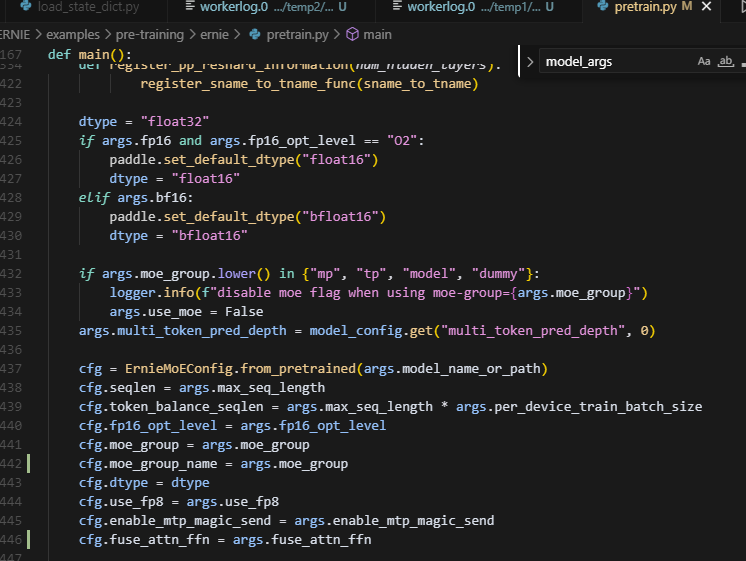Click line number 437 in the gutter
Viewport: 746px width, 561px height.
tap(11, 369)
